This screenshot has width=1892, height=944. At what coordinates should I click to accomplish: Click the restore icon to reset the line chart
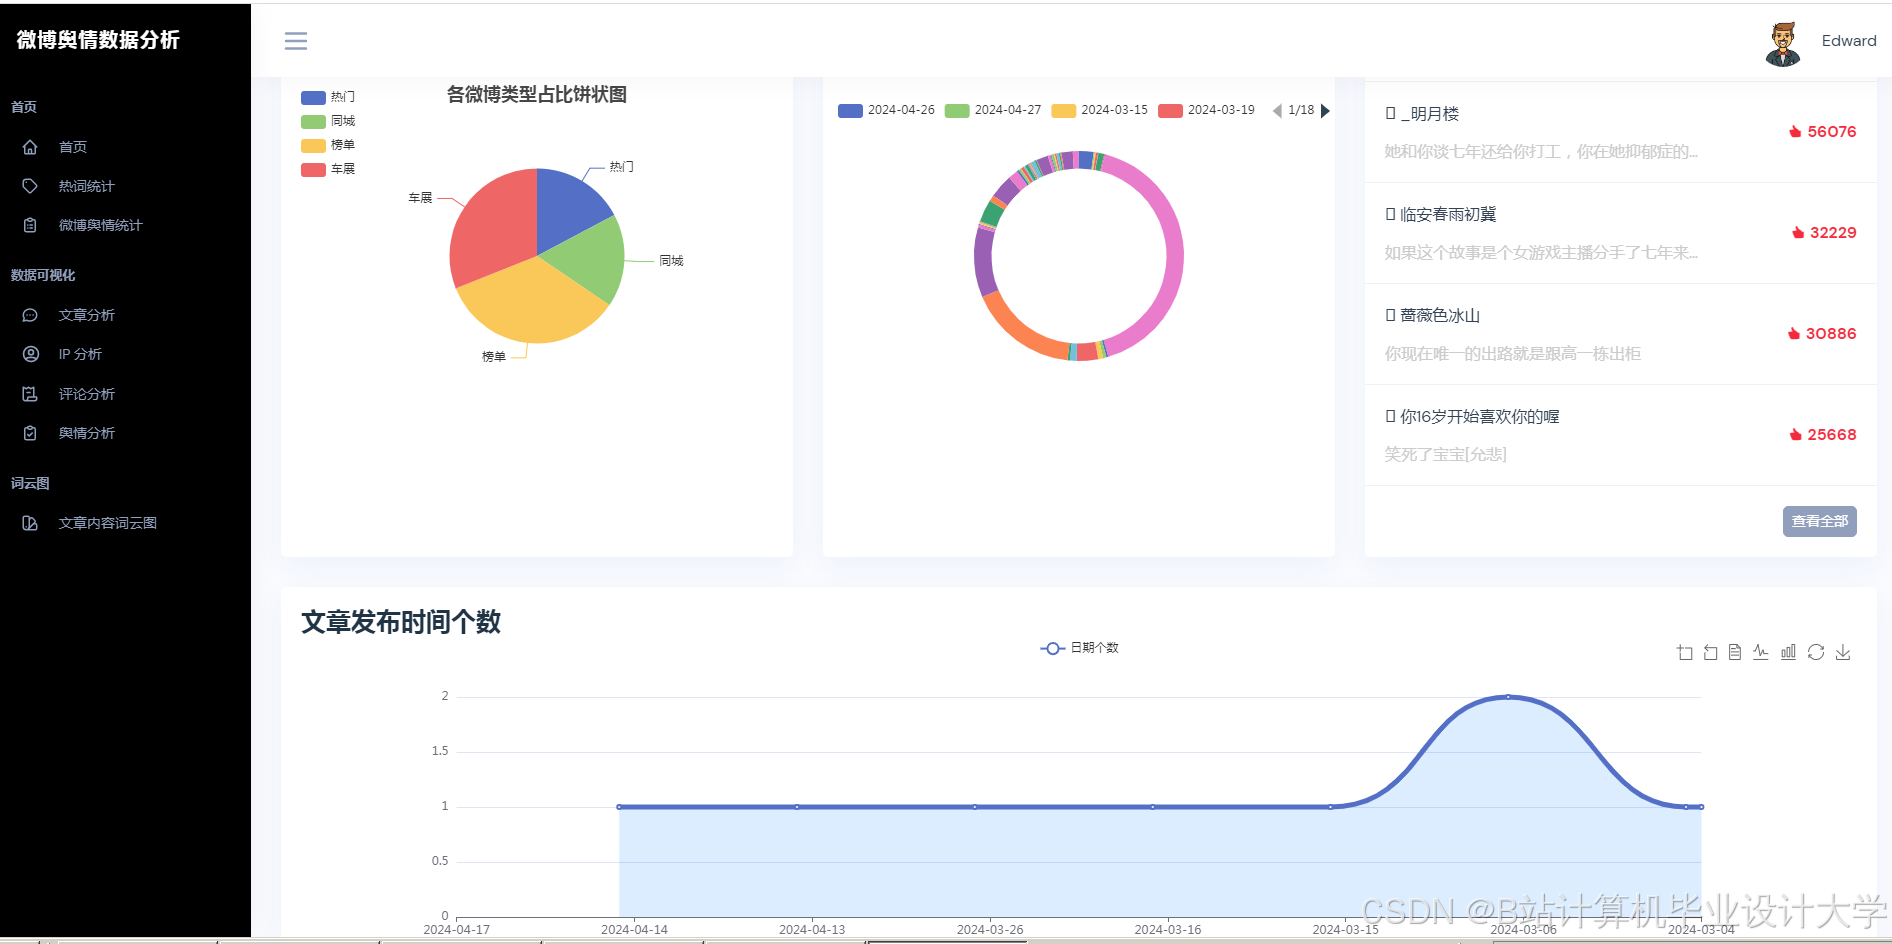click(1815, 652)
